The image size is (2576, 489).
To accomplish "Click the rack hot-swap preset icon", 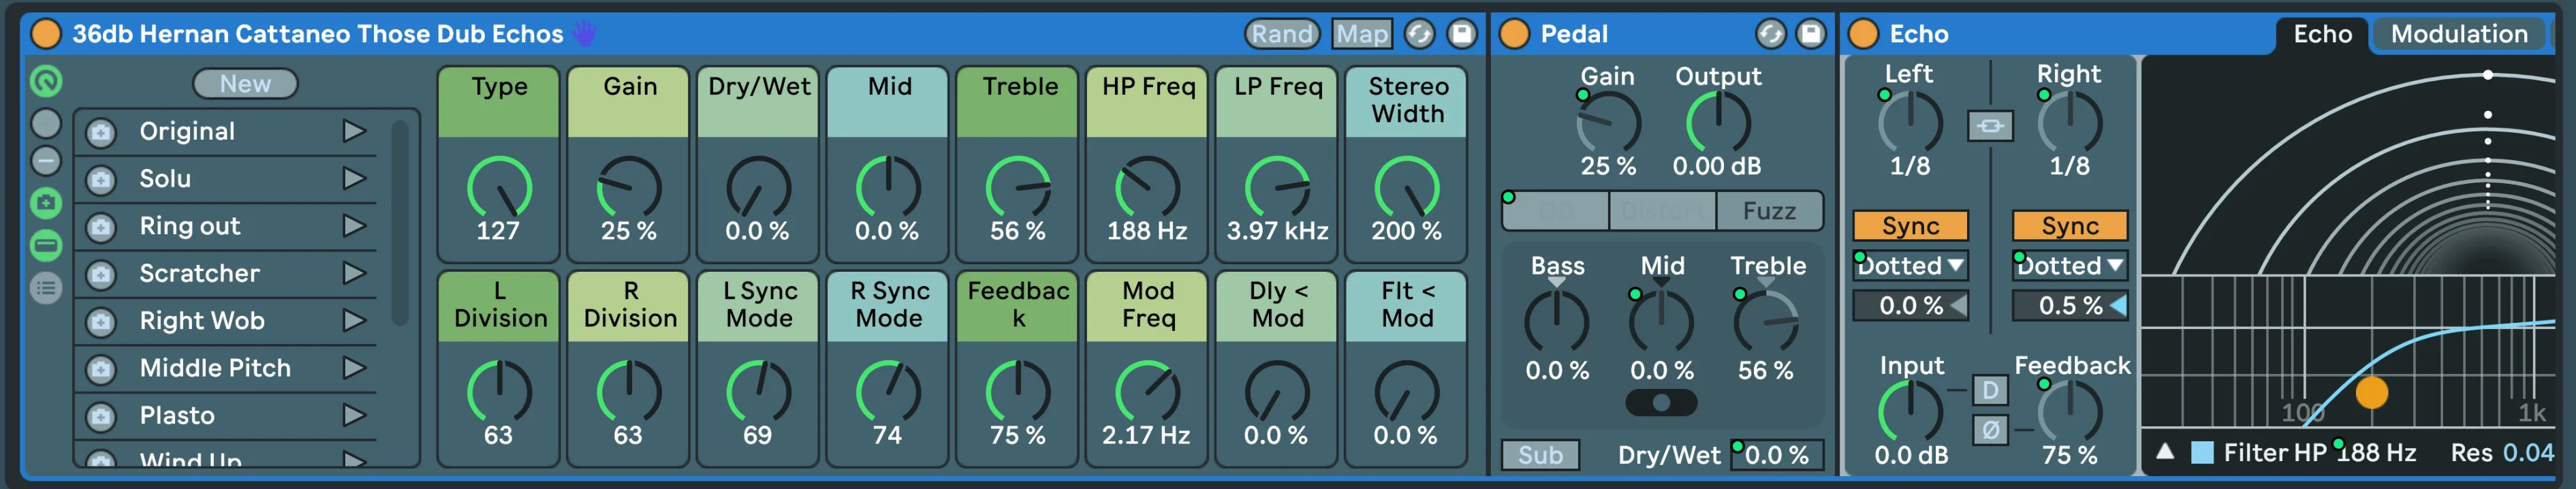I will pyautogui.click(x=1419, y=34).
